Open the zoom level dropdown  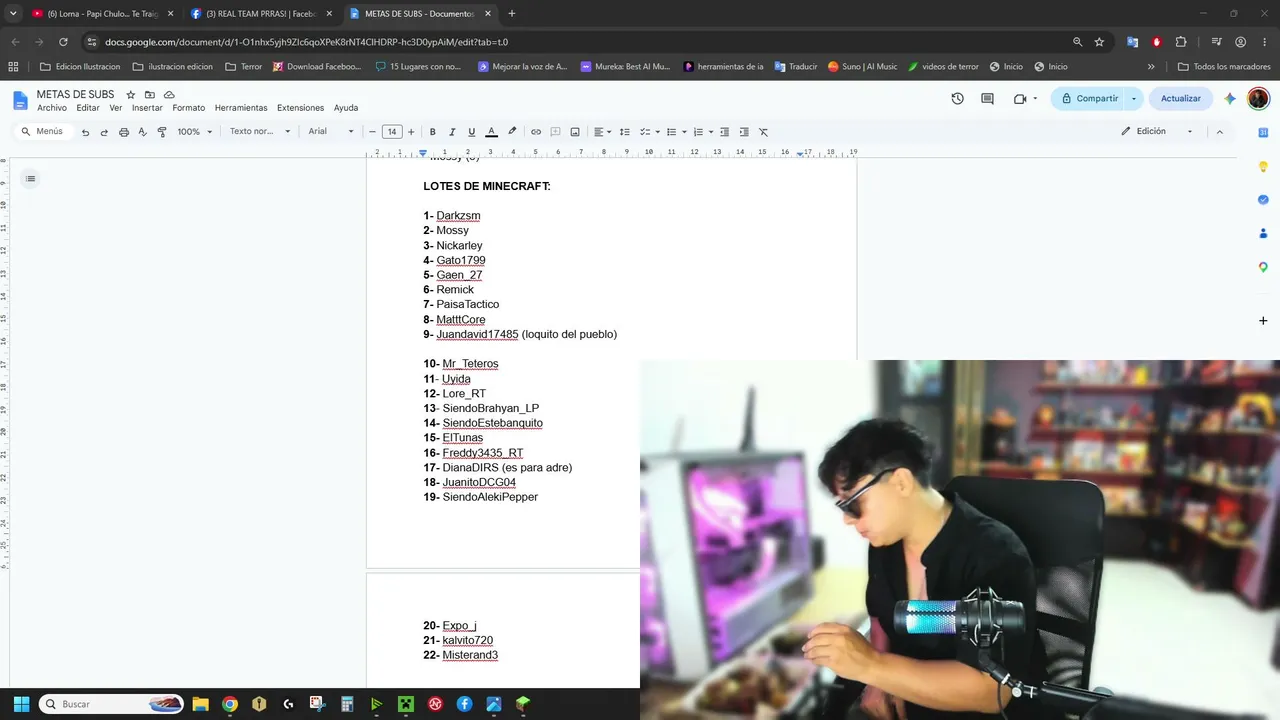(195, 132)
